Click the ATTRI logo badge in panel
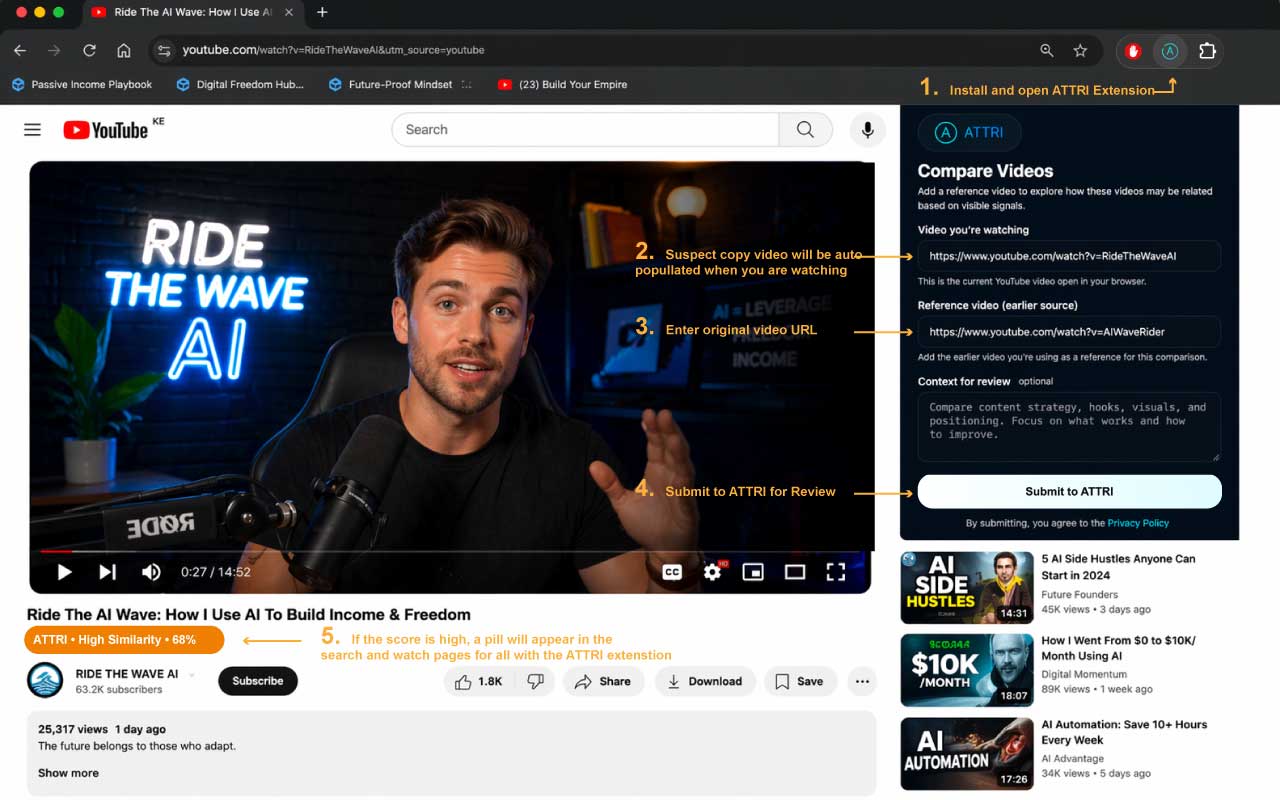Viewport: 1280px width, 800px height. [969, 133]
